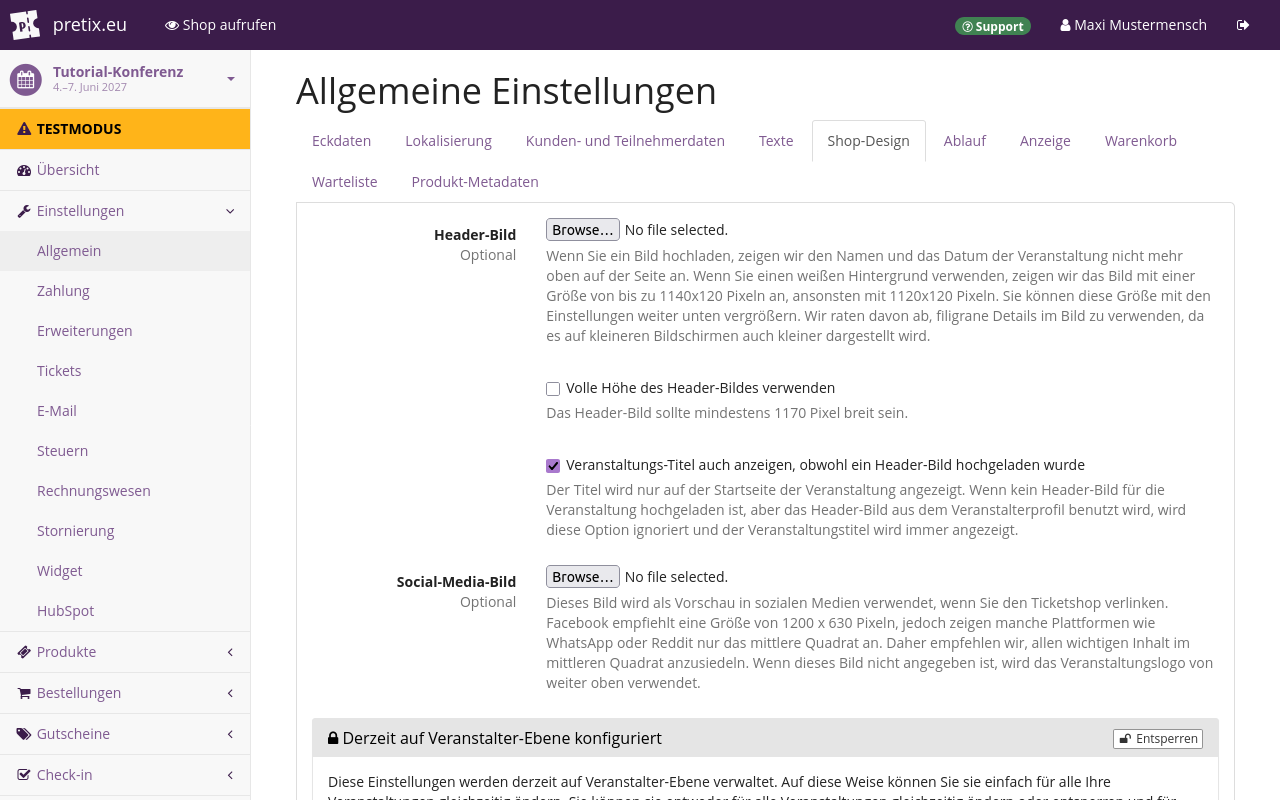Expand the Bestellungen menu chevron
The image size is (1280, 800).
point(230,693)
